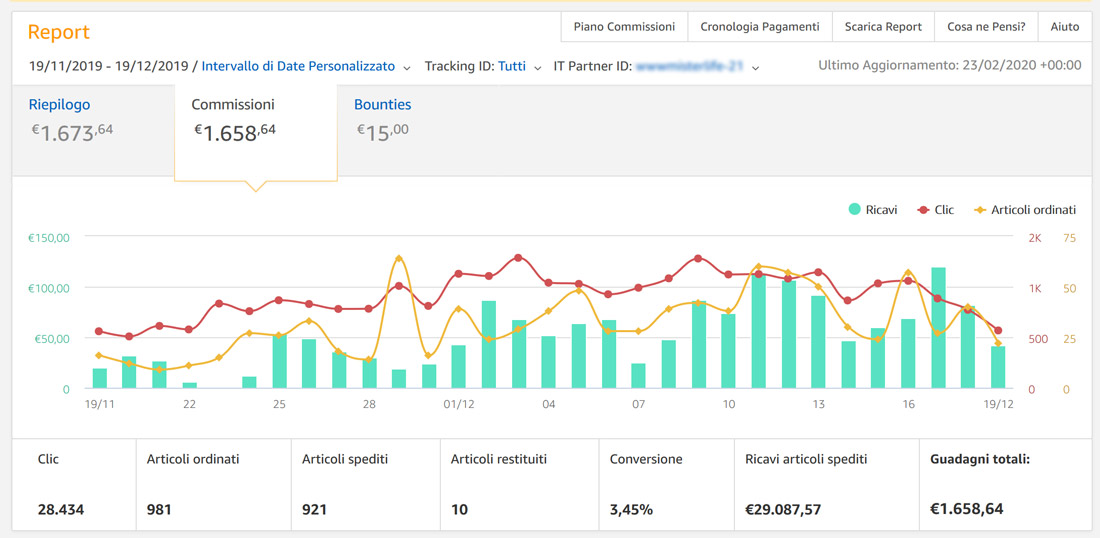This screenshot has height=538, width=1100.
Task: Expand the Intervallo di Date Personalizzato dropdown
Action: [305, 67]
